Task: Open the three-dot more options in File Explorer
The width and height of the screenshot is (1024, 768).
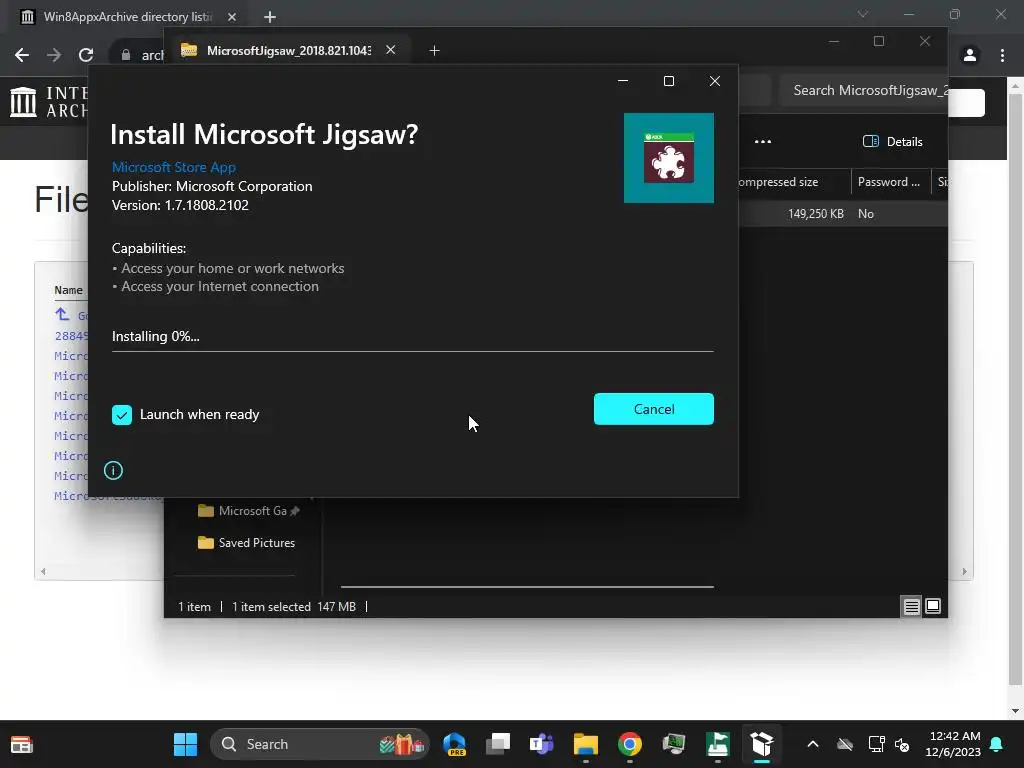Action: 763,141
